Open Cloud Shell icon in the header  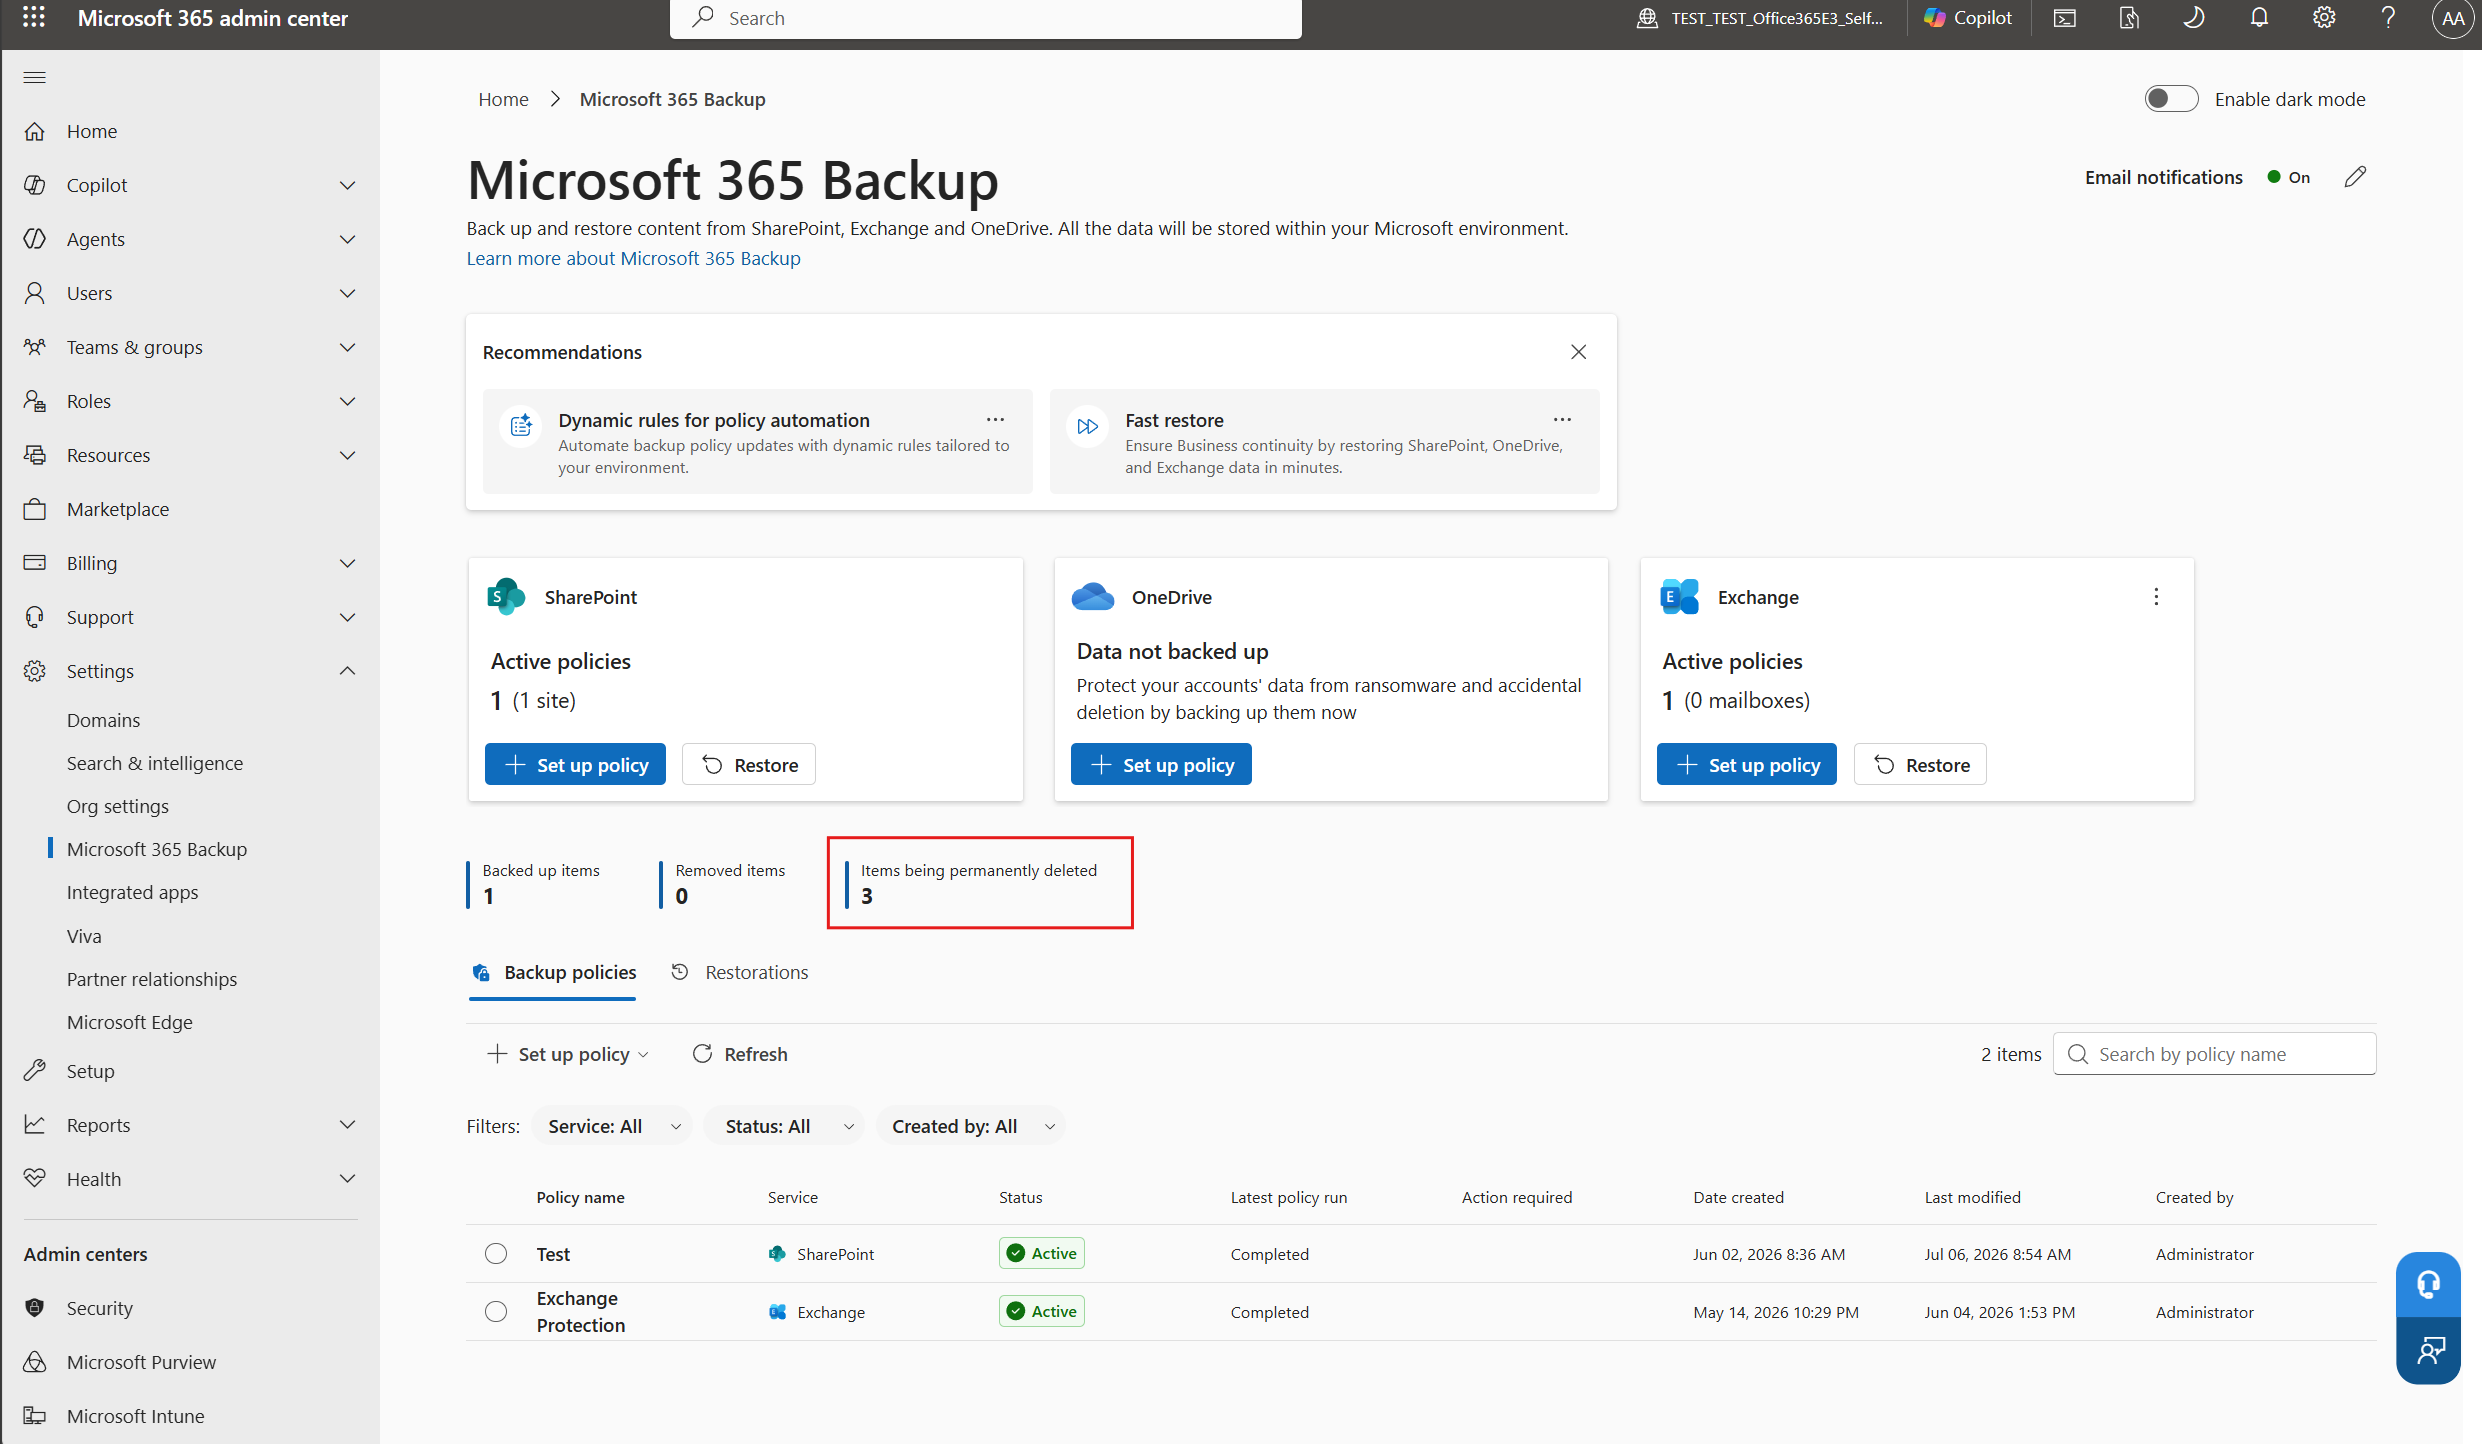click(x=2064, y=18)
